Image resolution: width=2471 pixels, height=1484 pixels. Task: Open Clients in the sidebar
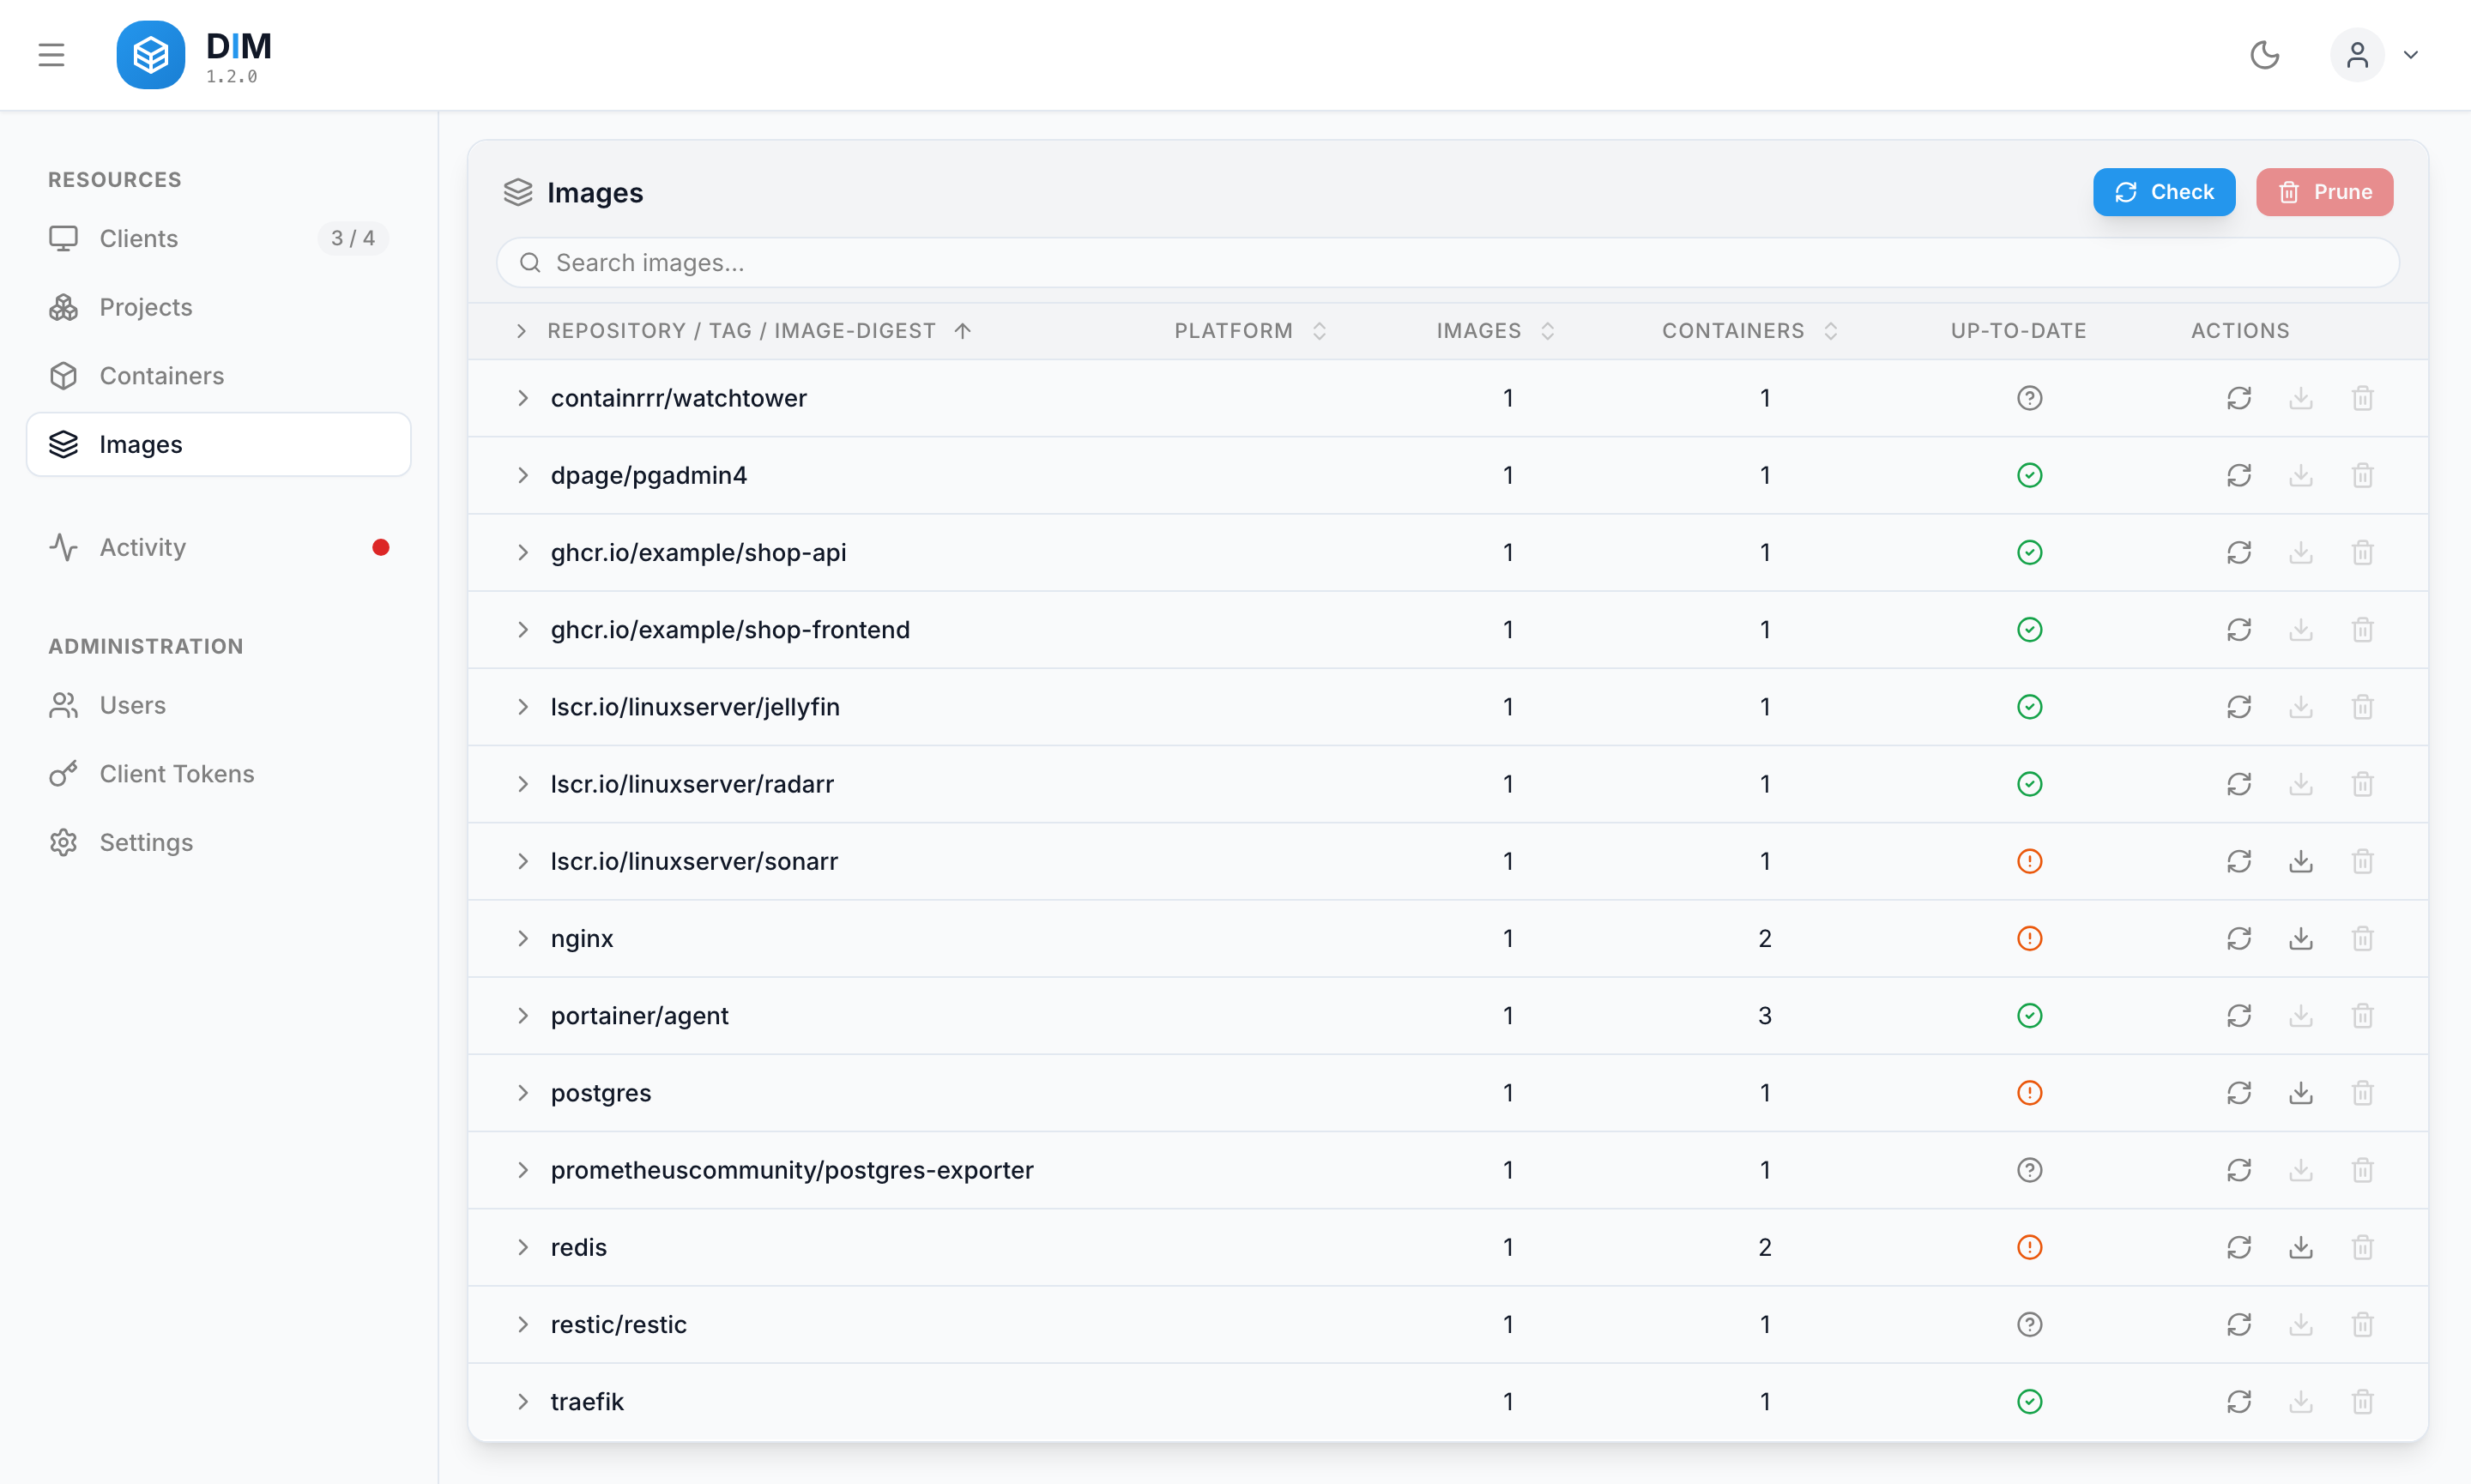[x=218, y=238]
